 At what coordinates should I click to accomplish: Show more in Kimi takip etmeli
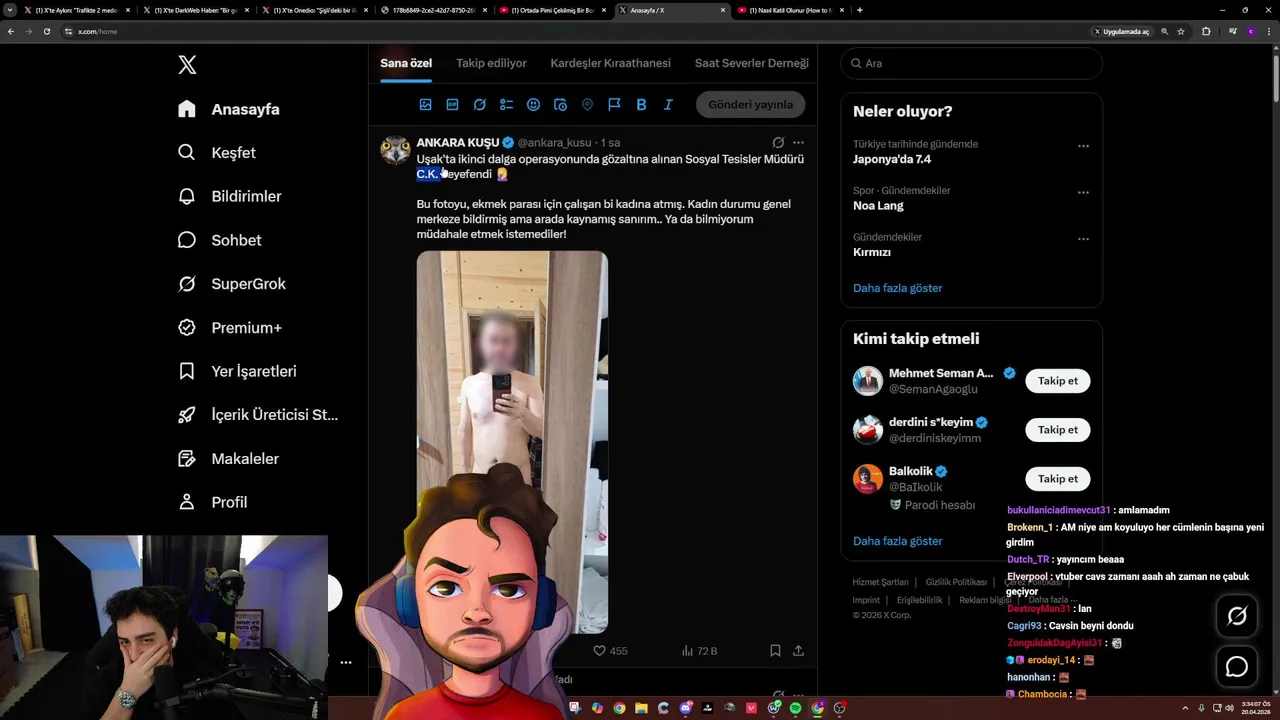pos(897,541)
